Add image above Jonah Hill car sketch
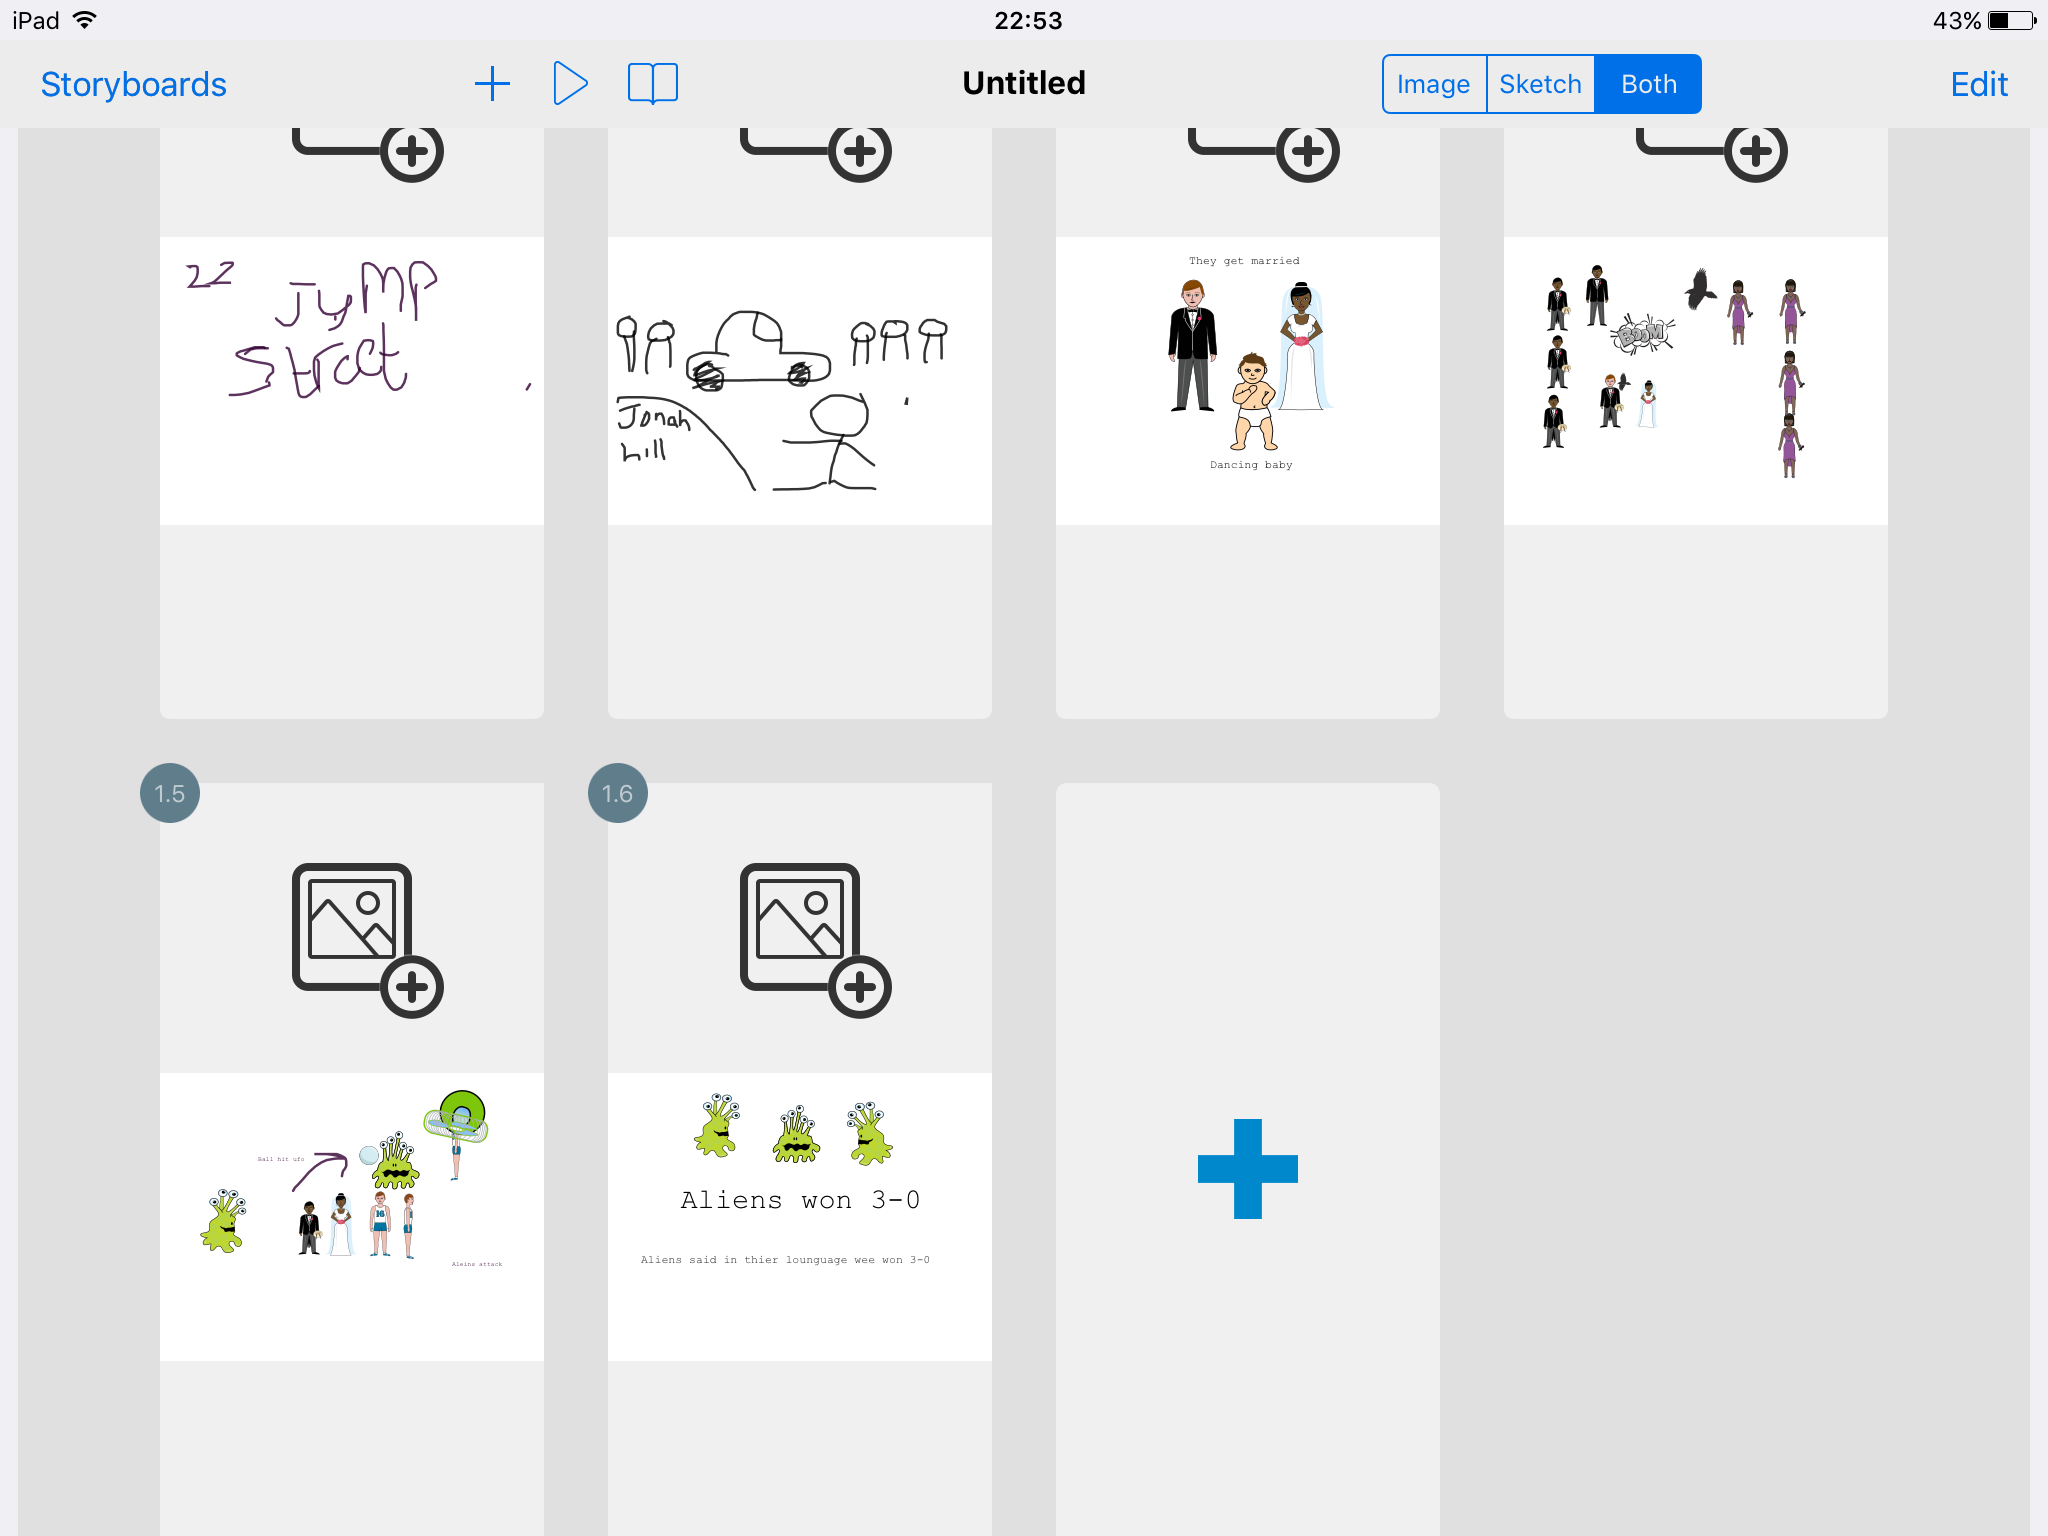 pos(815,155)
